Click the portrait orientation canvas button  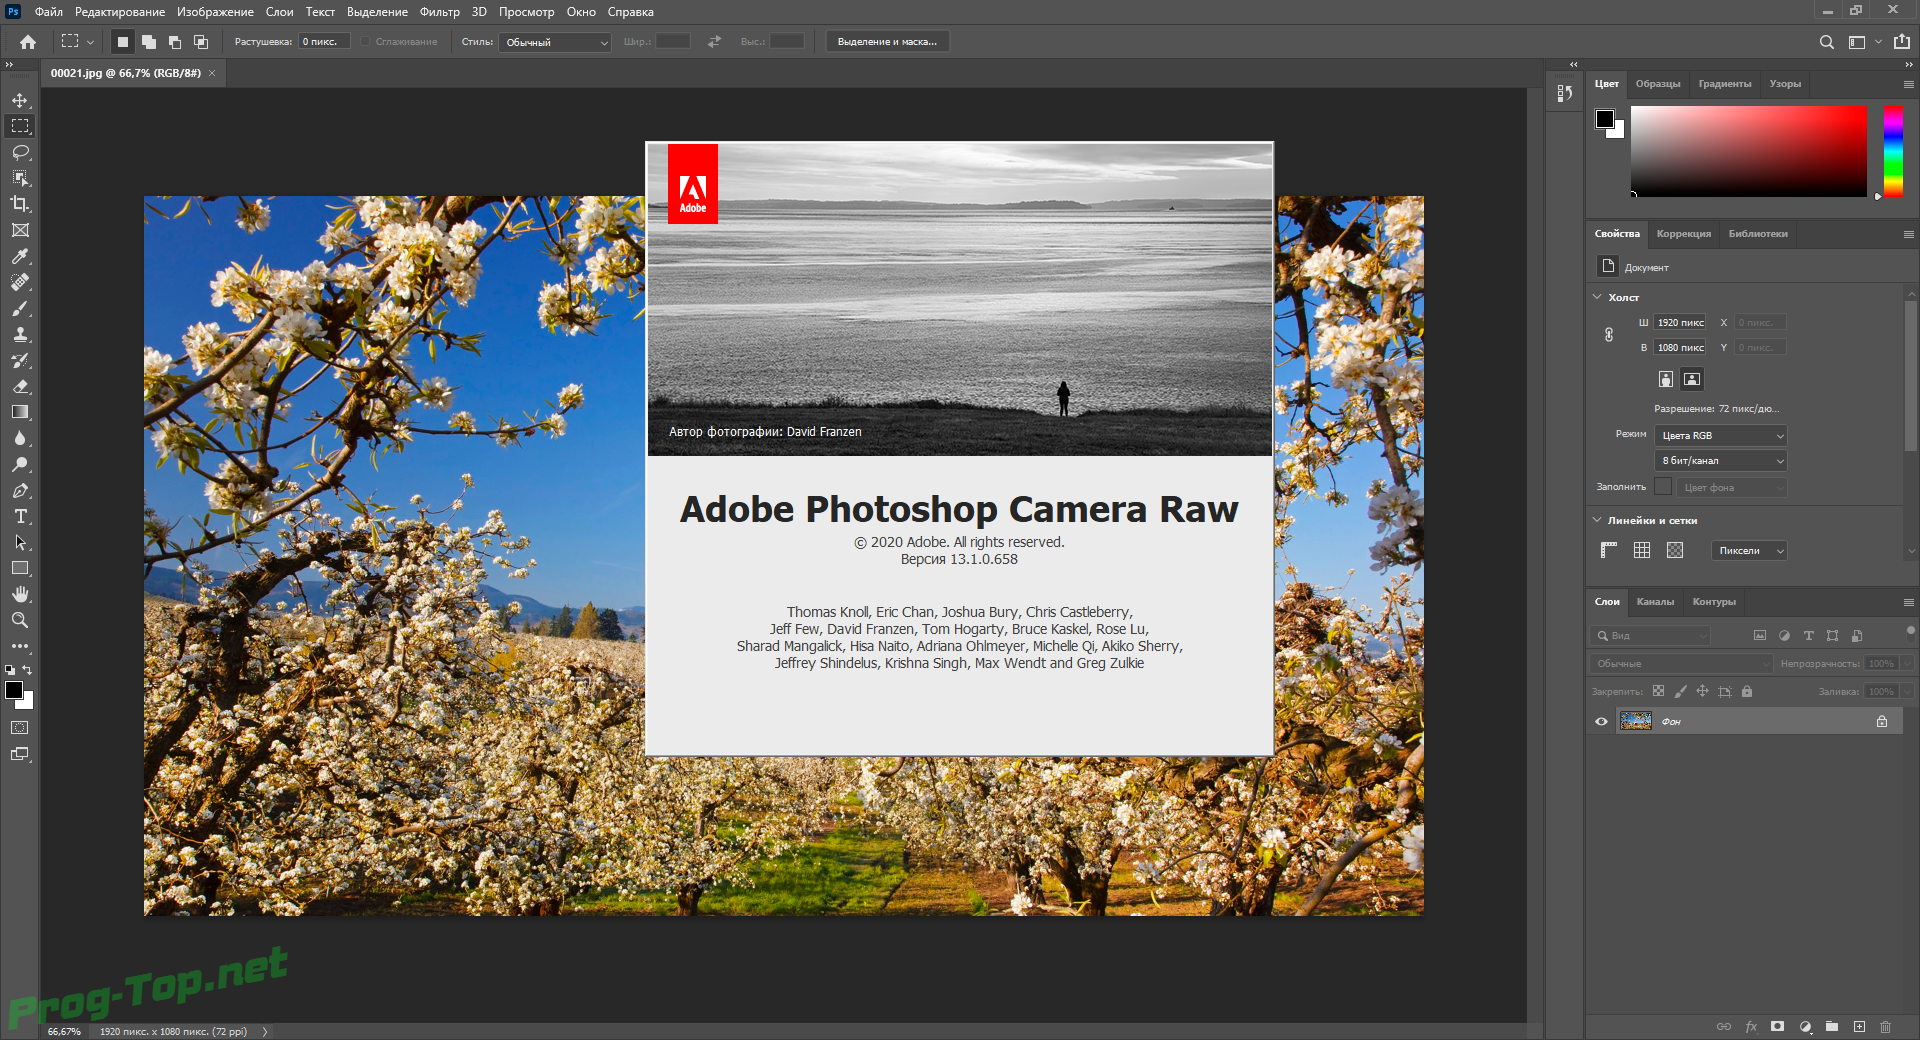1666,379
